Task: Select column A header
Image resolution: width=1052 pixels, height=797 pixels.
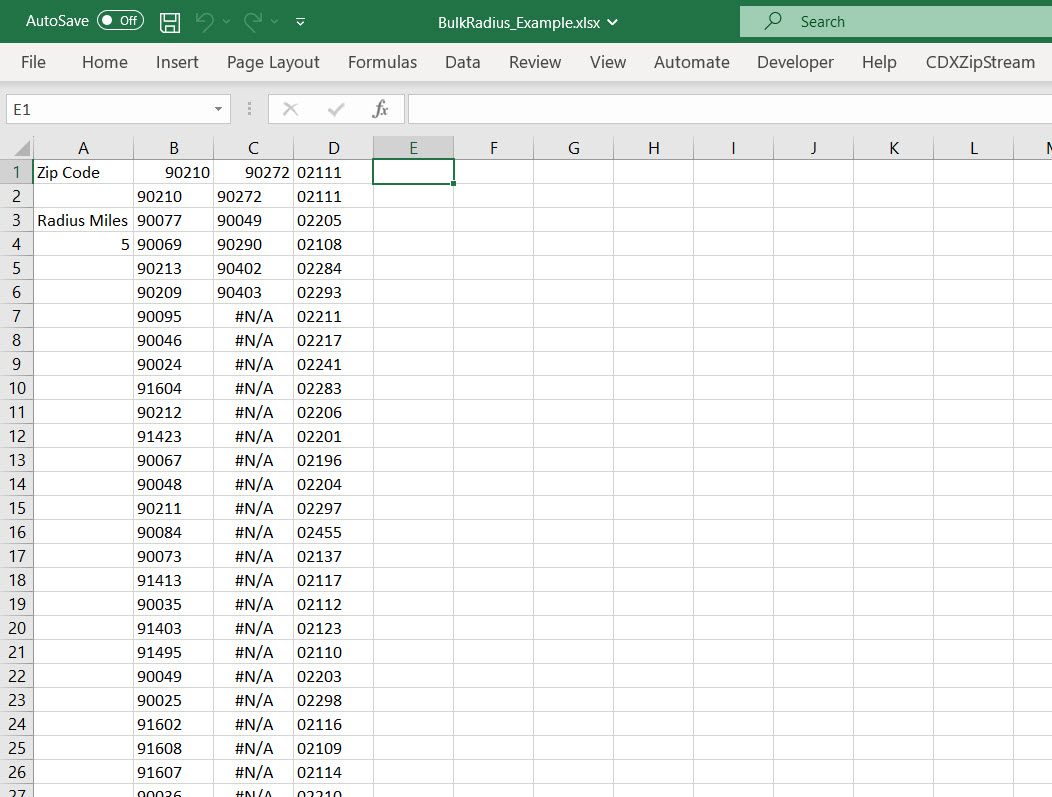Action: pos(83,148)
